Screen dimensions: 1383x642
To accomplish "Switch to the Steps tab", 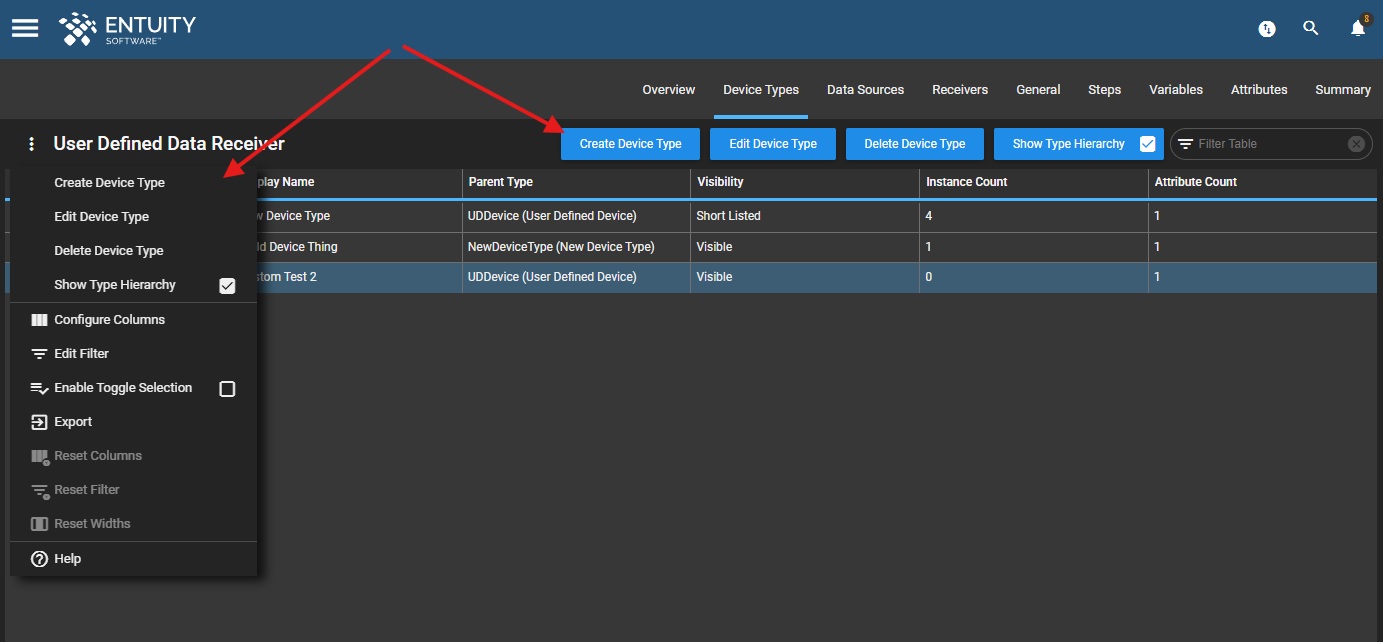I will coord(1104,90).
